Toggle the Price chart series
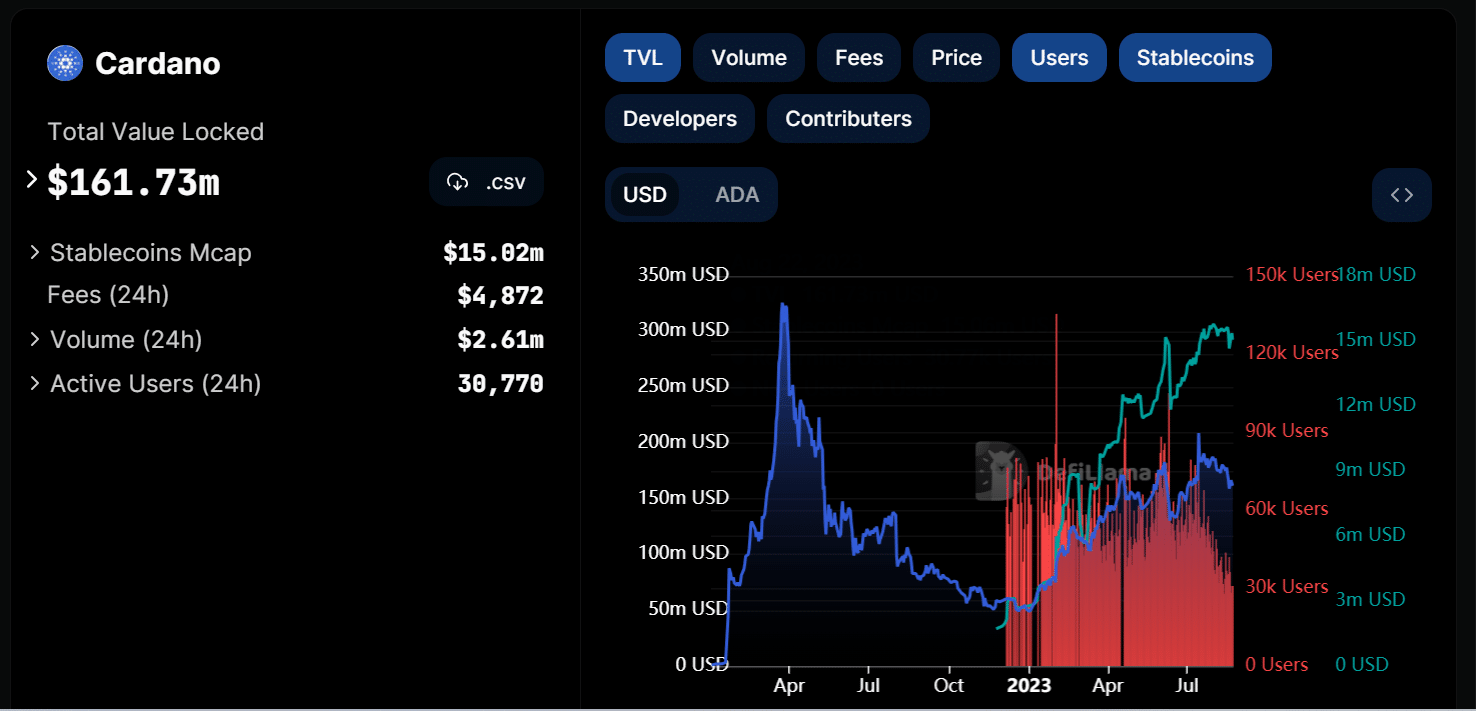 956,57
